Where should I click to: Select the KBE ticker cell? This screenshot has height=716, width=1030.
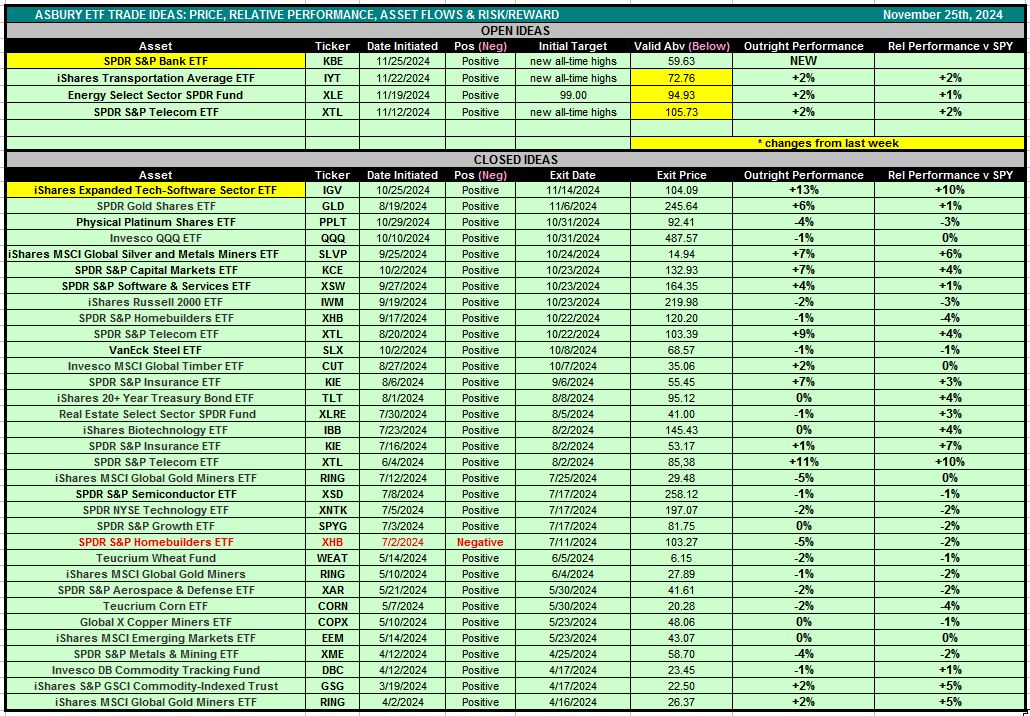point(333,61)
